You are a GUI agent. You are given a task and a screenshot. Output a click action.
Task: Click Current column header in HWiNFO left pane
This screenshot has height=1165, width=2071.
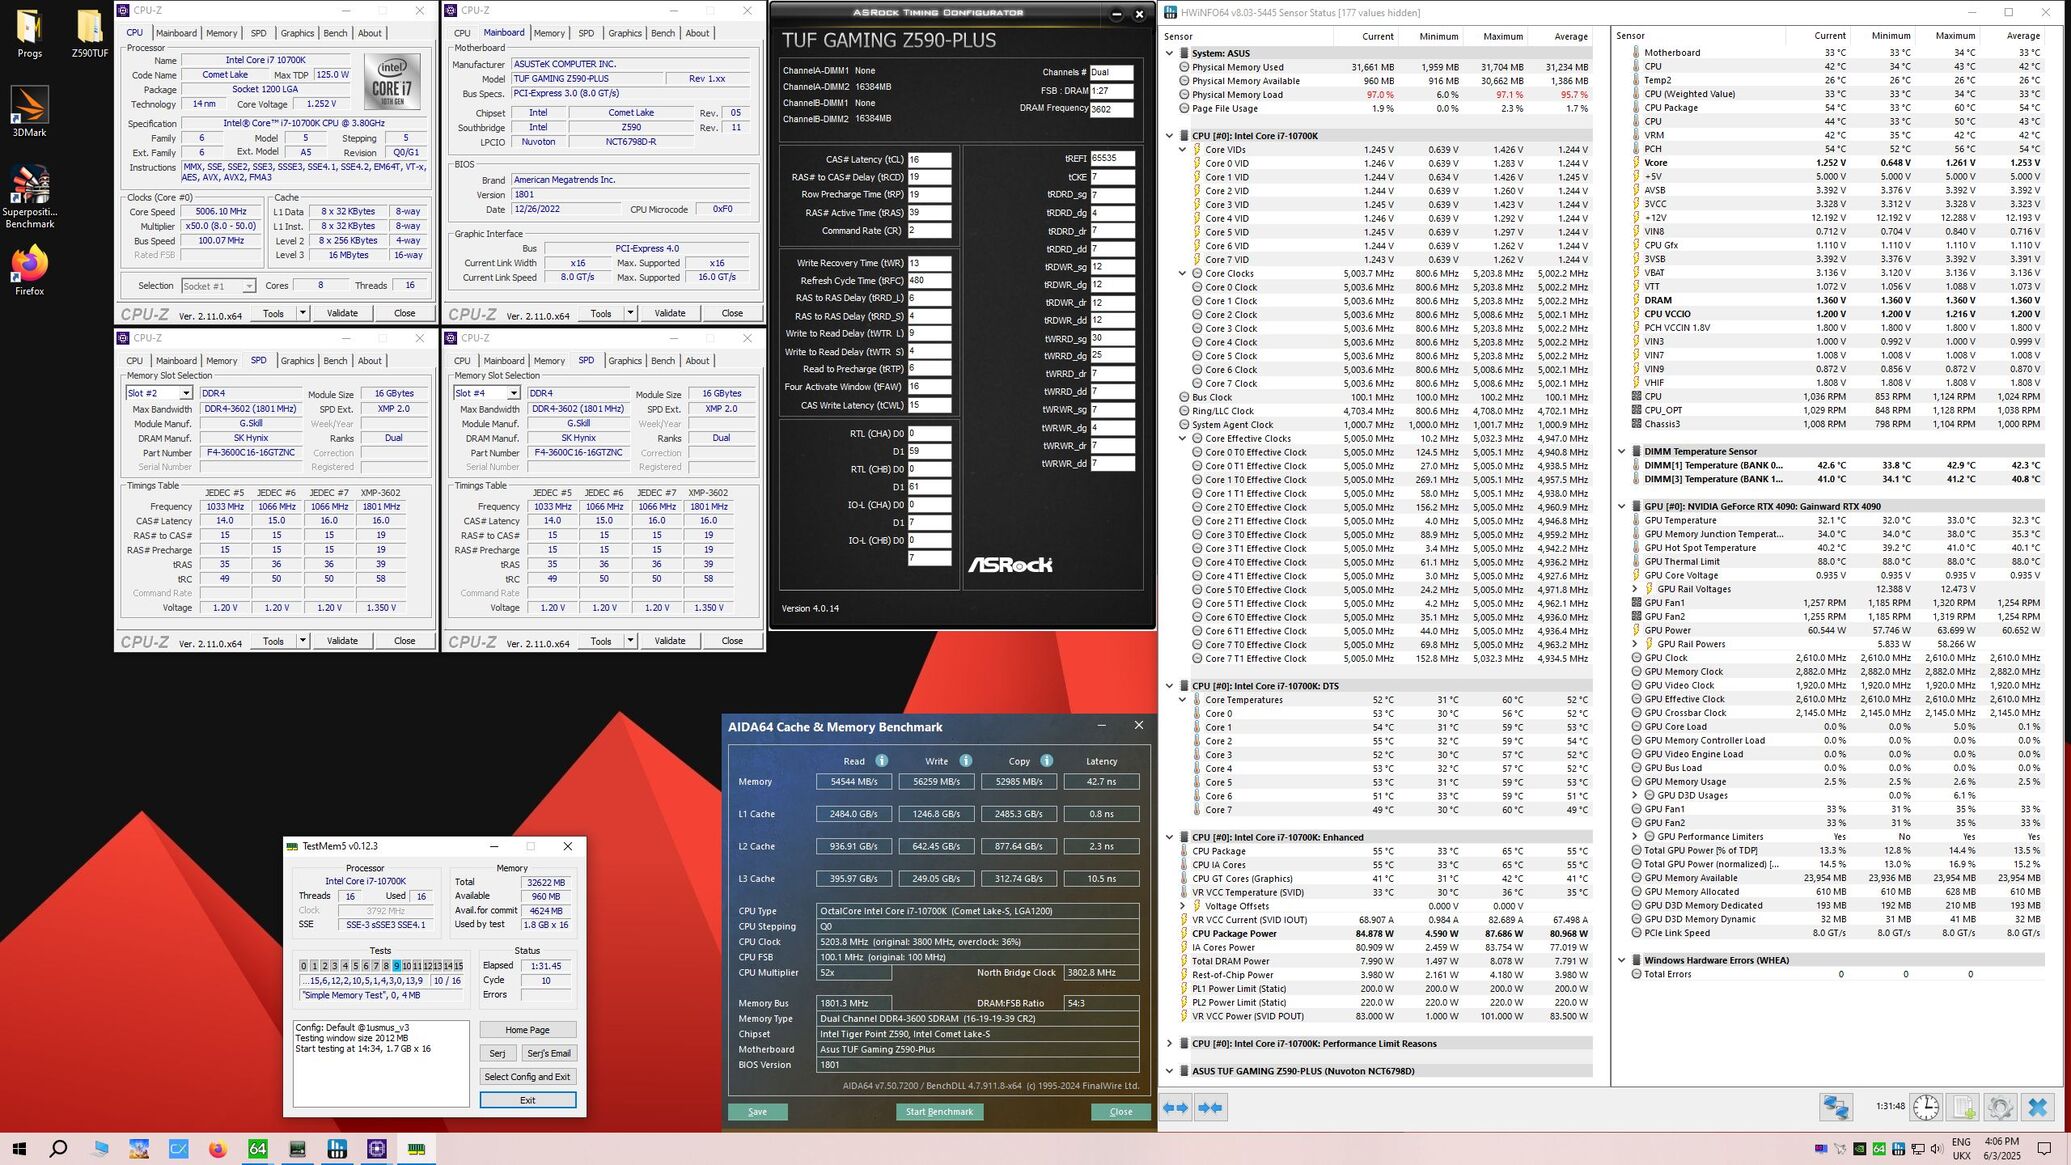pyautogui.click(x=1377, y=36)
